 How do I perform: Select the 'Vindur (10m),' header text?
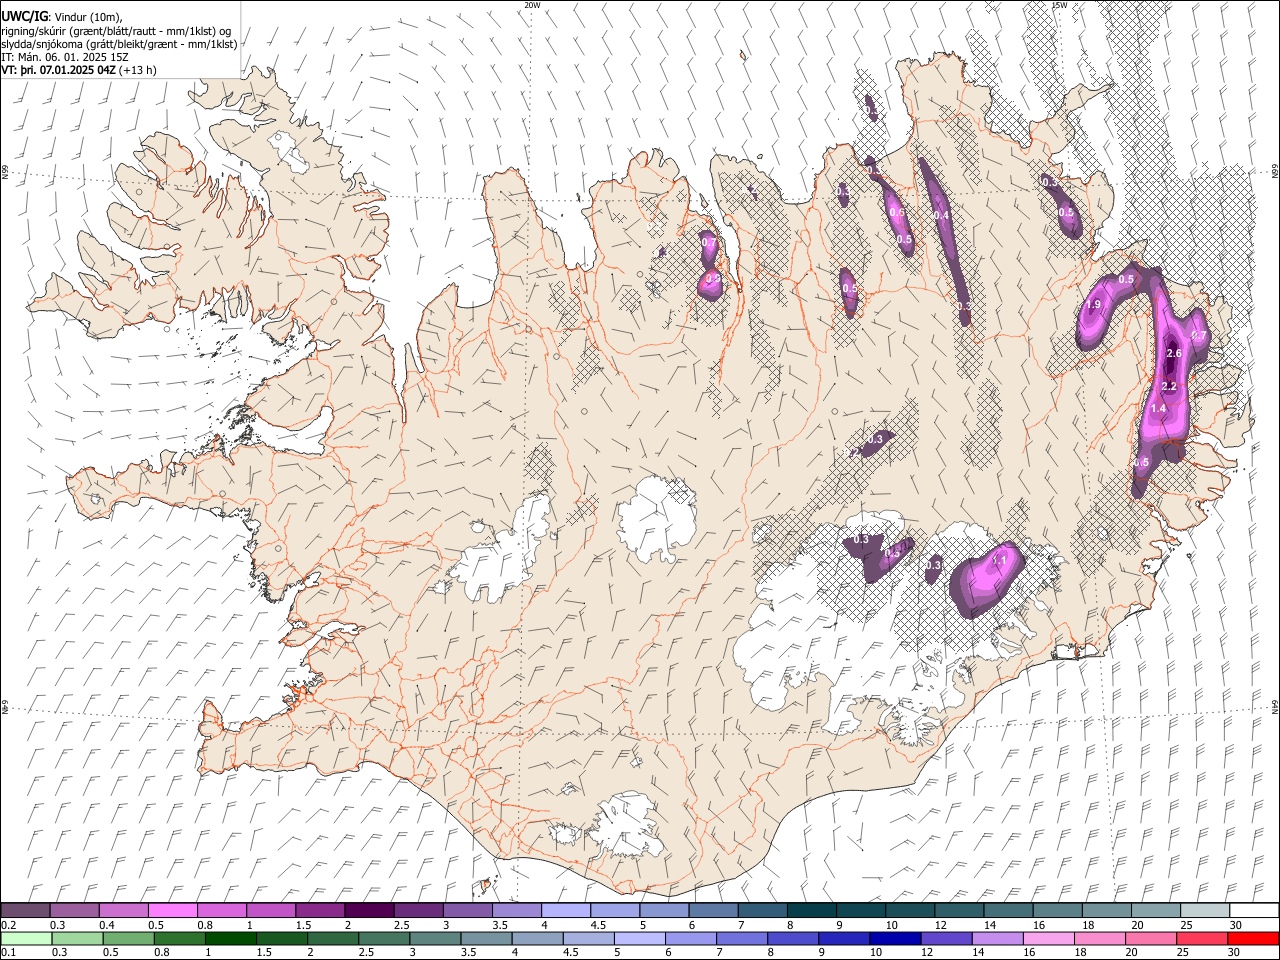87,17
